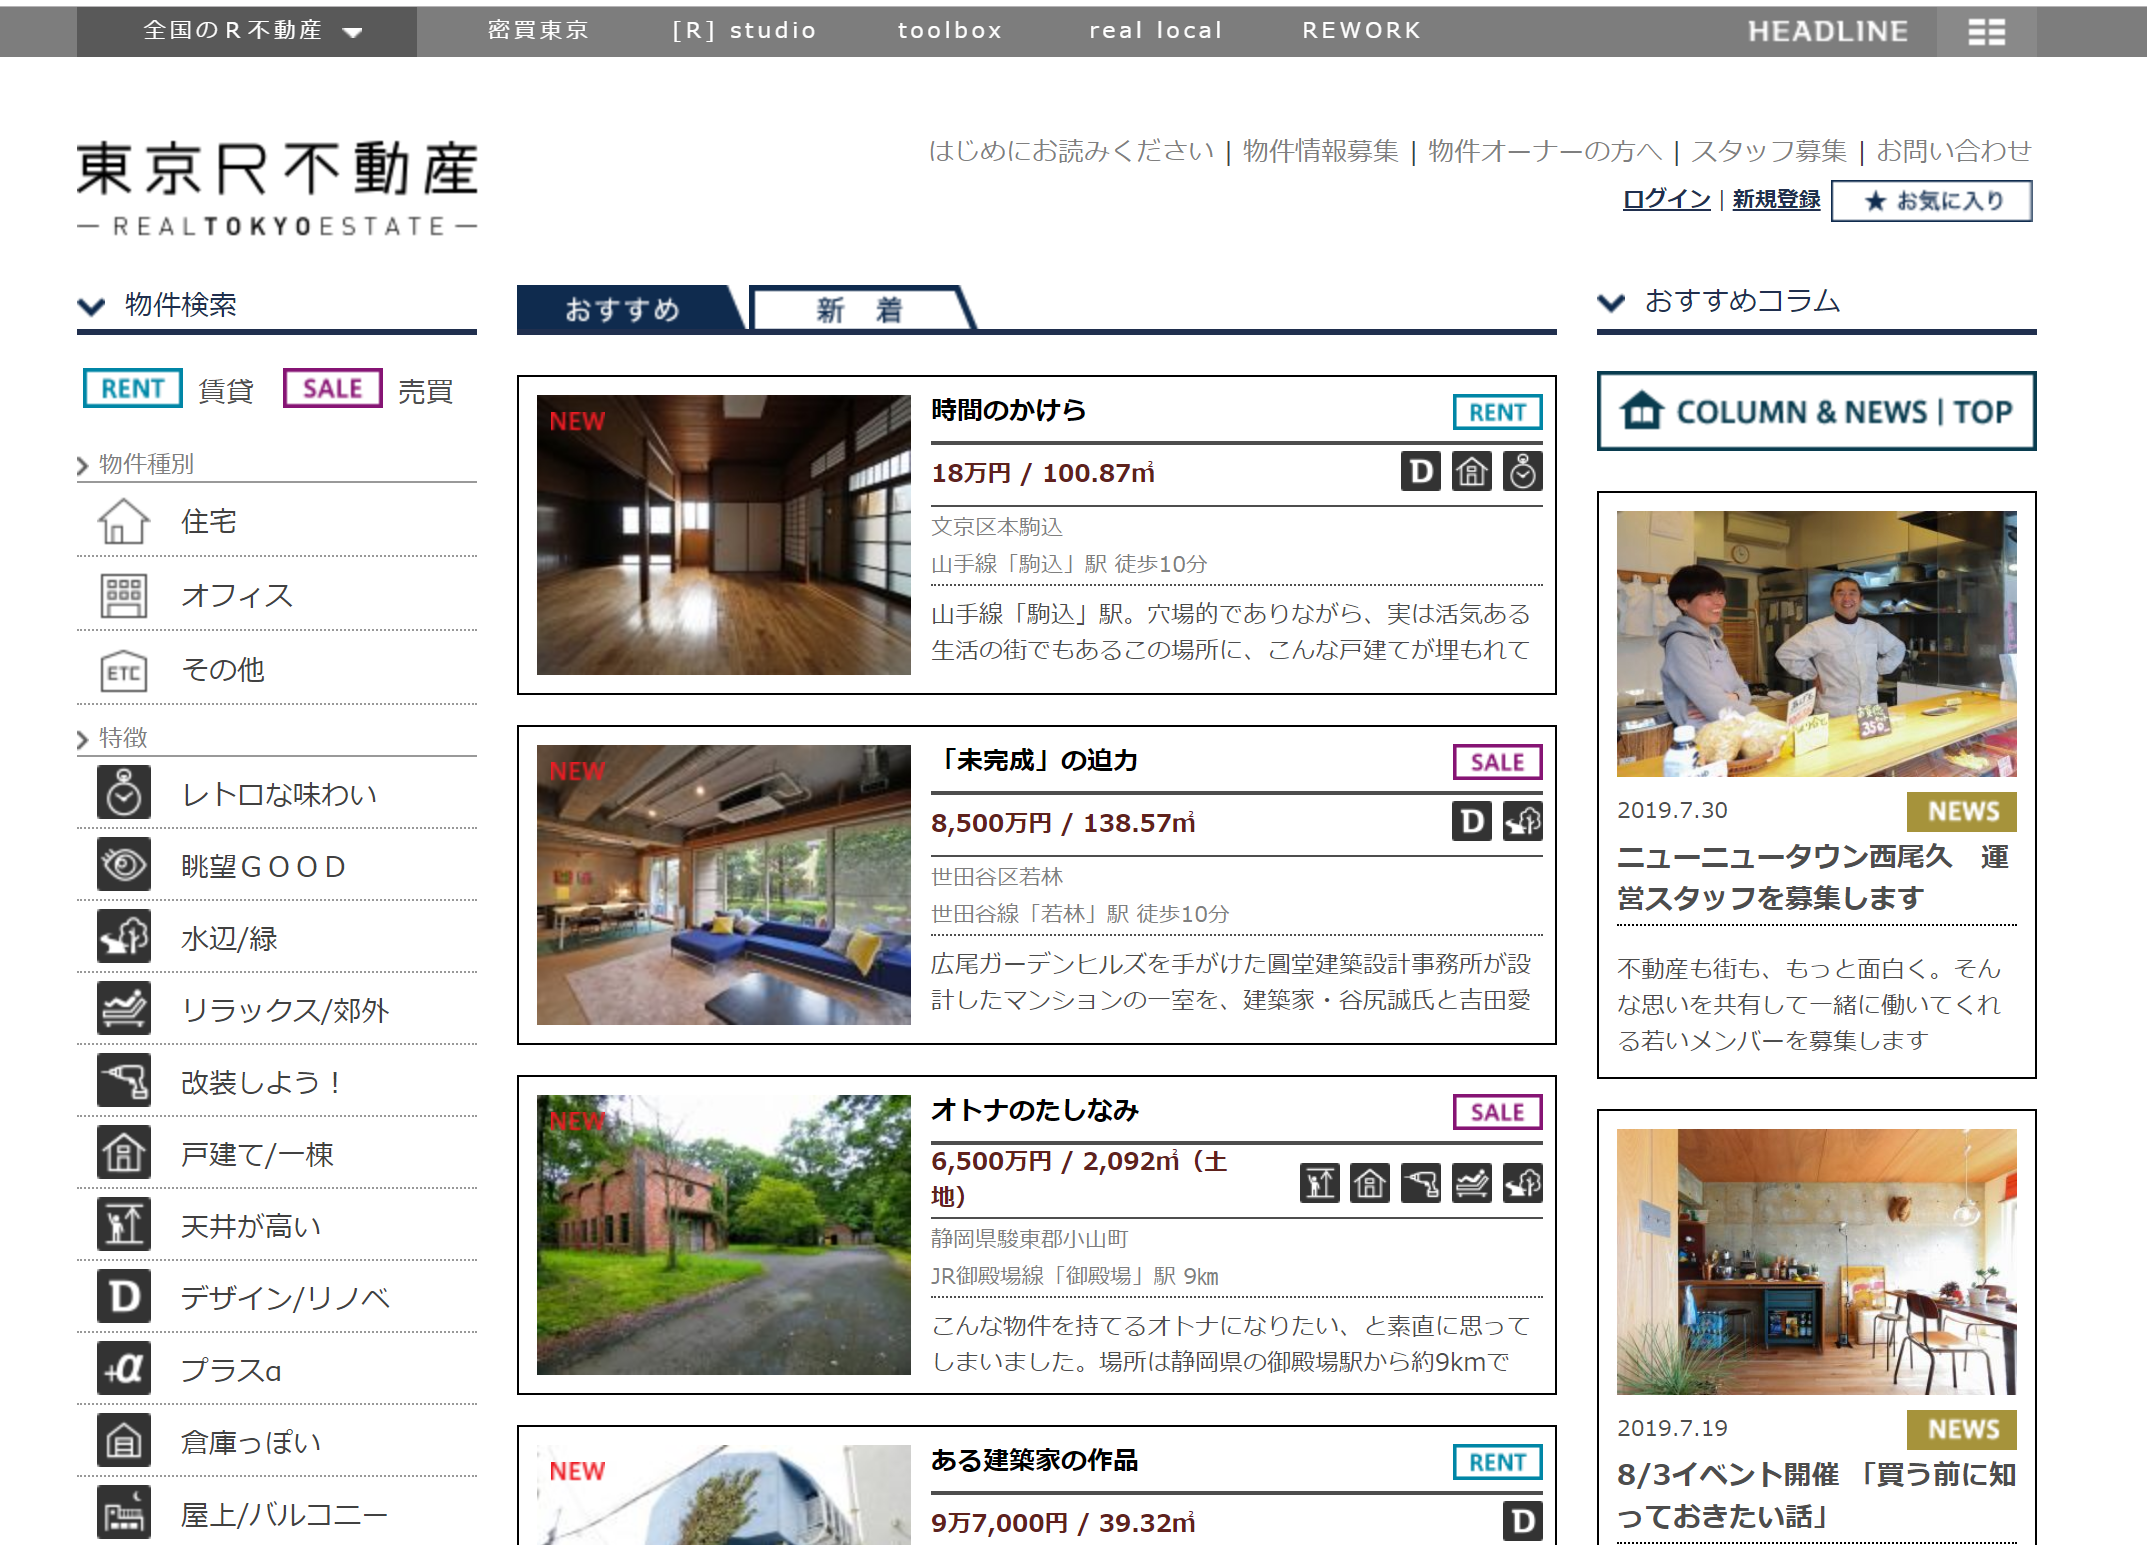The width and height of the screenshot is (2147, 1545).
Task: Collapse the 物件検索 section chevron
Action: pos(92,306)
